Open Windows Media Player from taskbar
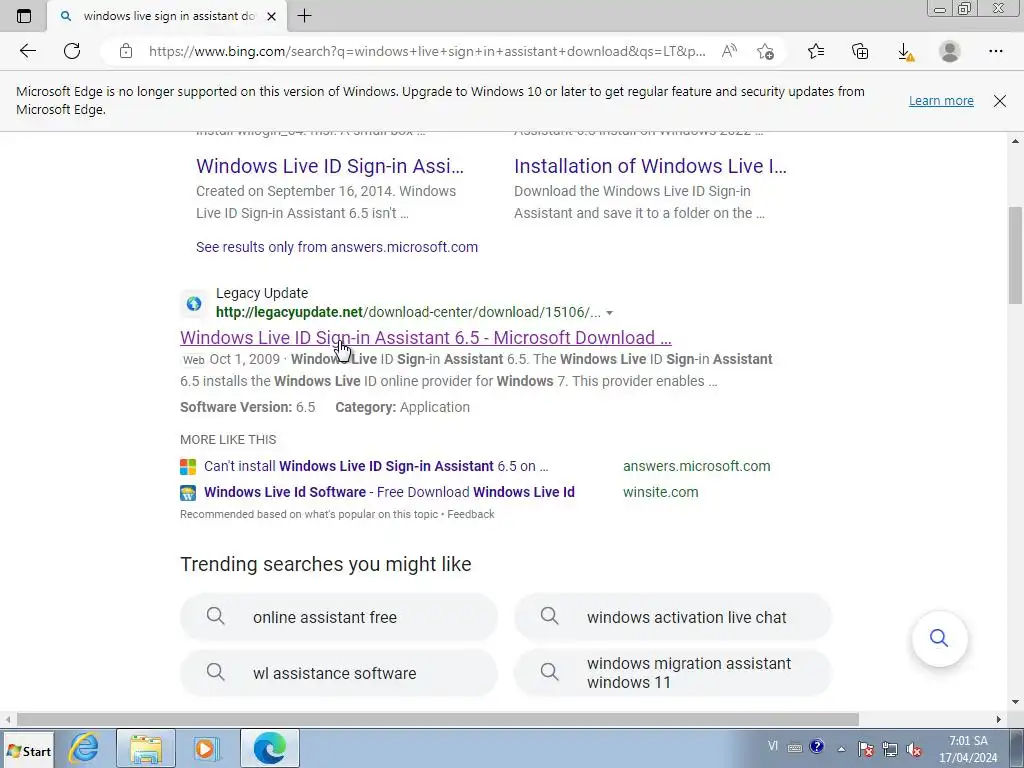The height and width of the screenshot is (768, 1024). click(x=207, y=748)
